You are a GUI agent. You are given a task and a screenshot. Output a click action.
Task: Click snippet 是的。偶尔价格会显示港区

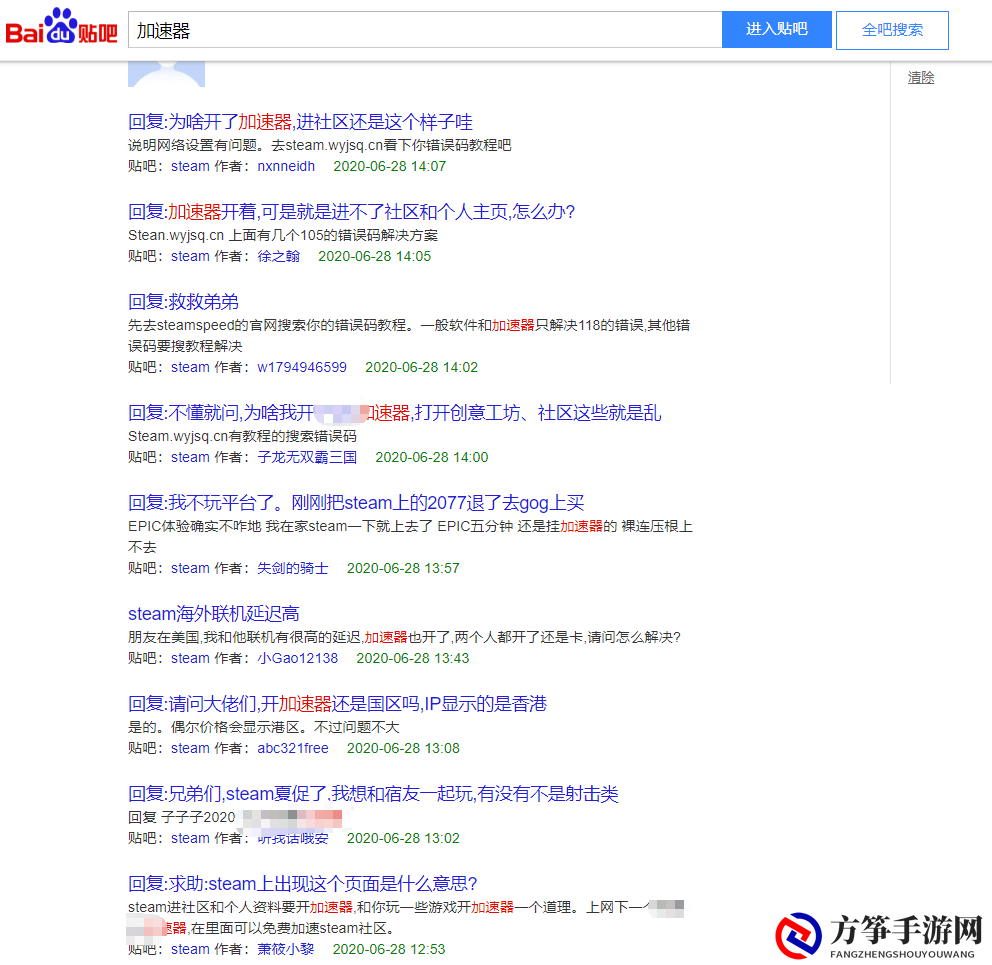pos(264,727)
